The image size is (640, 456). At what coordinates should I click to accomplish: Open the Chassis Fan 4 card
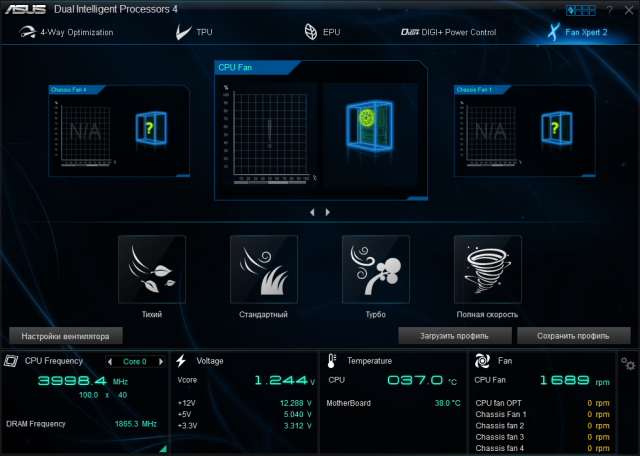click(x=119, y=131)
